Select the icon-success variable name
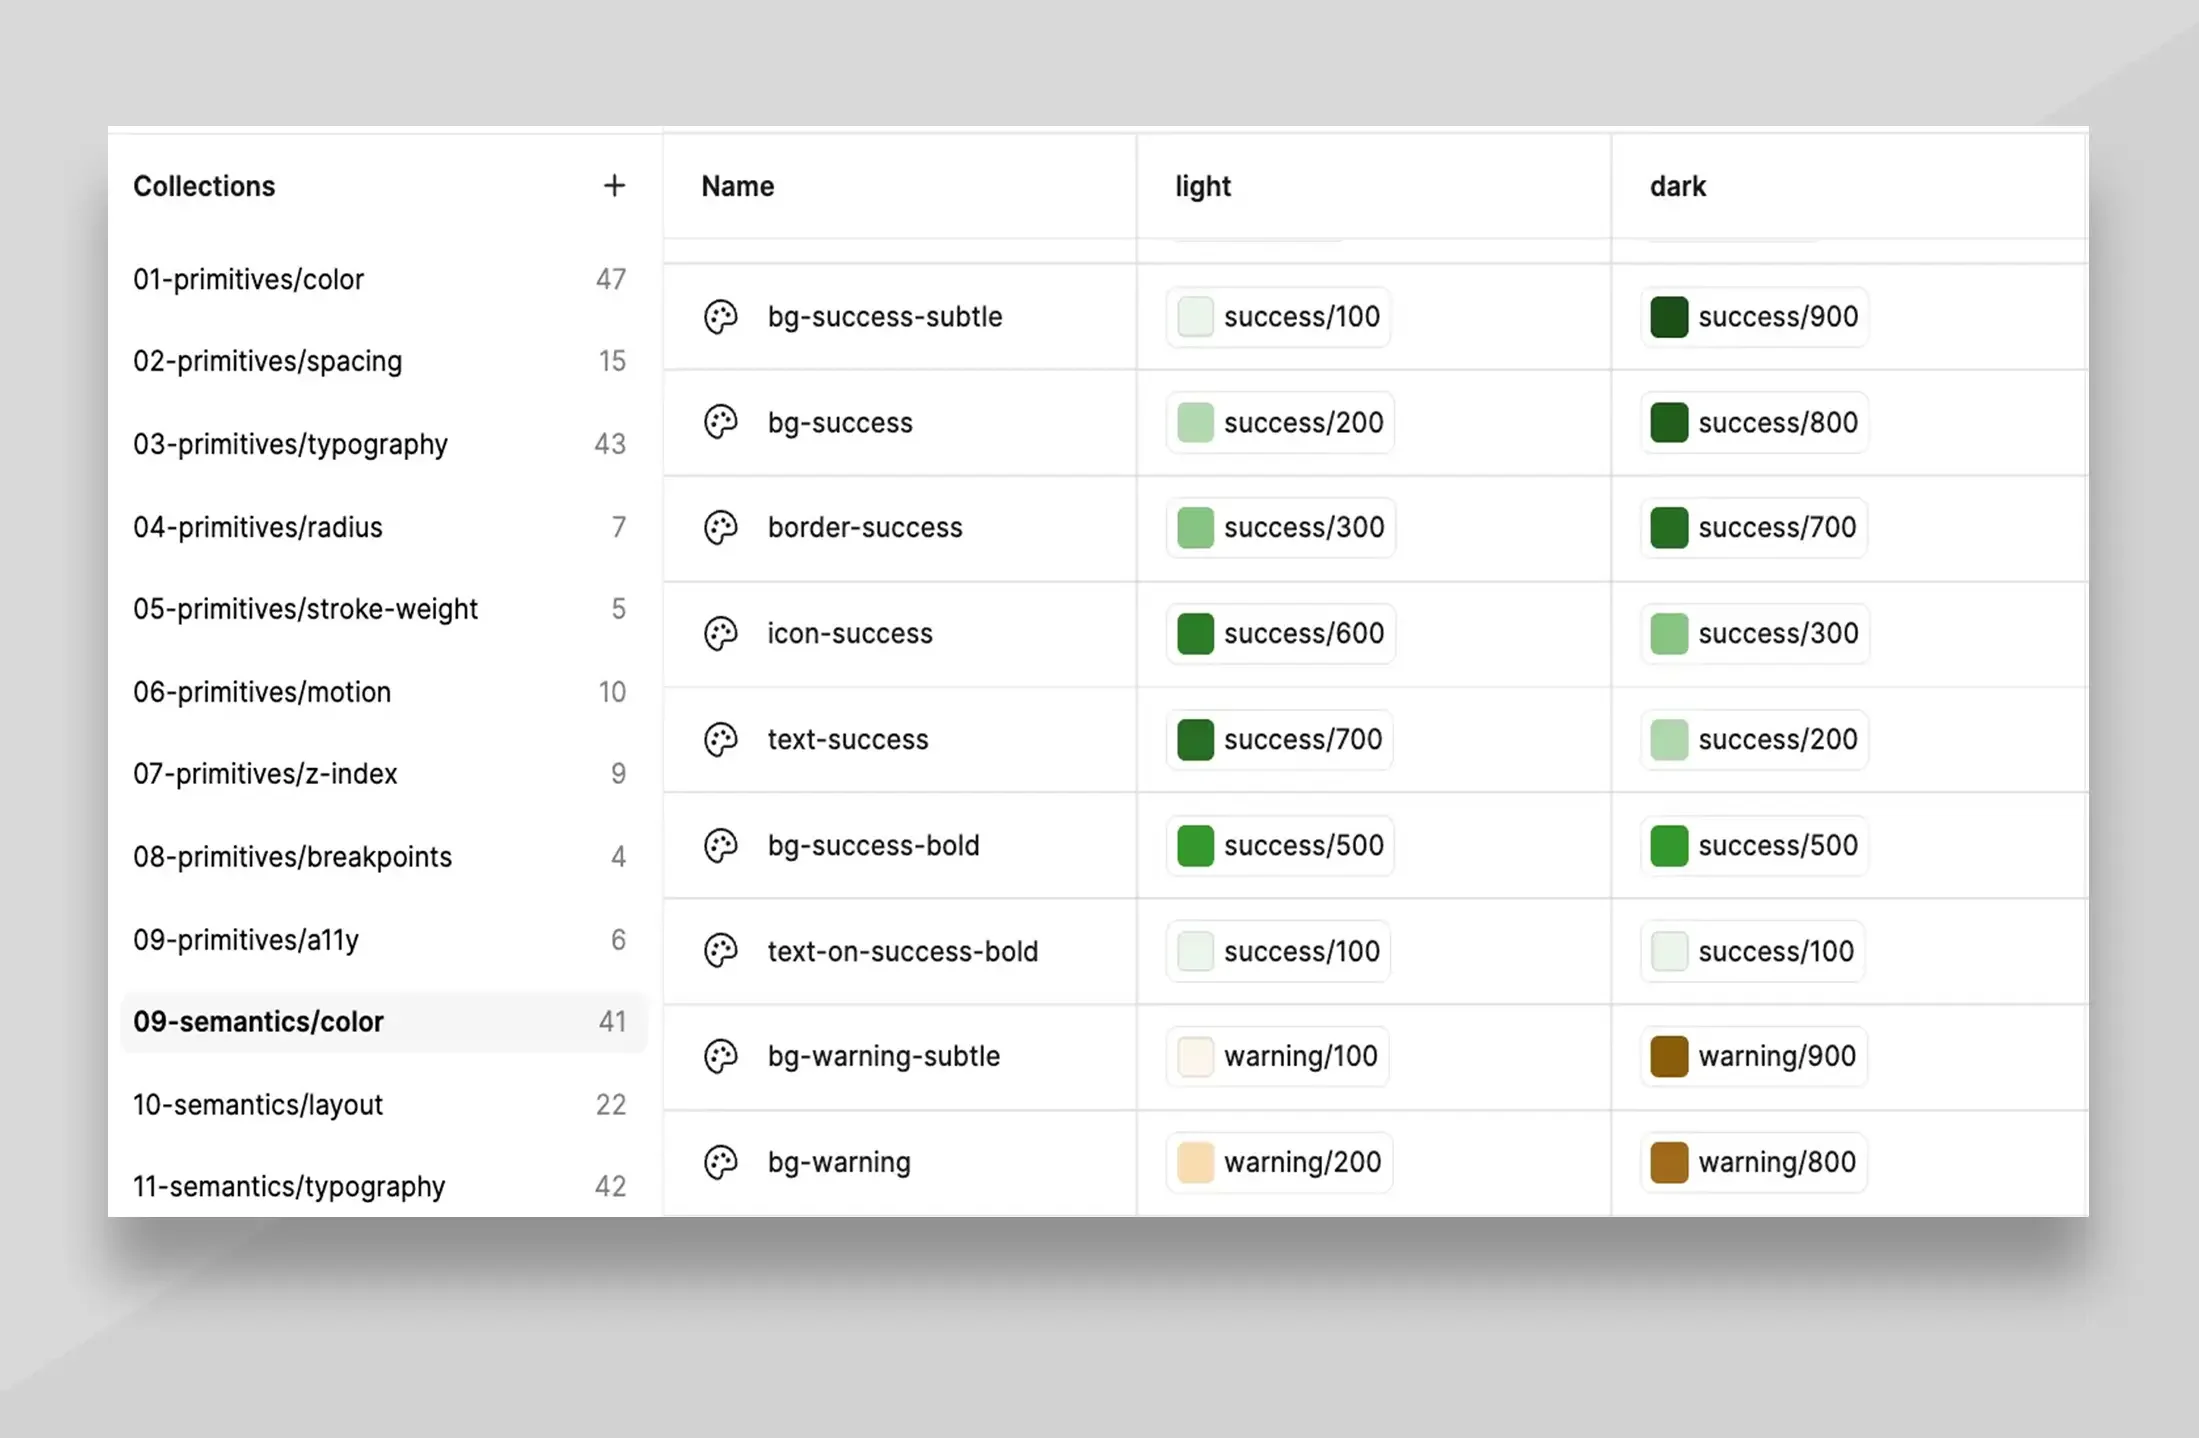2199x1438 pixels. click(x=850, y=634)
